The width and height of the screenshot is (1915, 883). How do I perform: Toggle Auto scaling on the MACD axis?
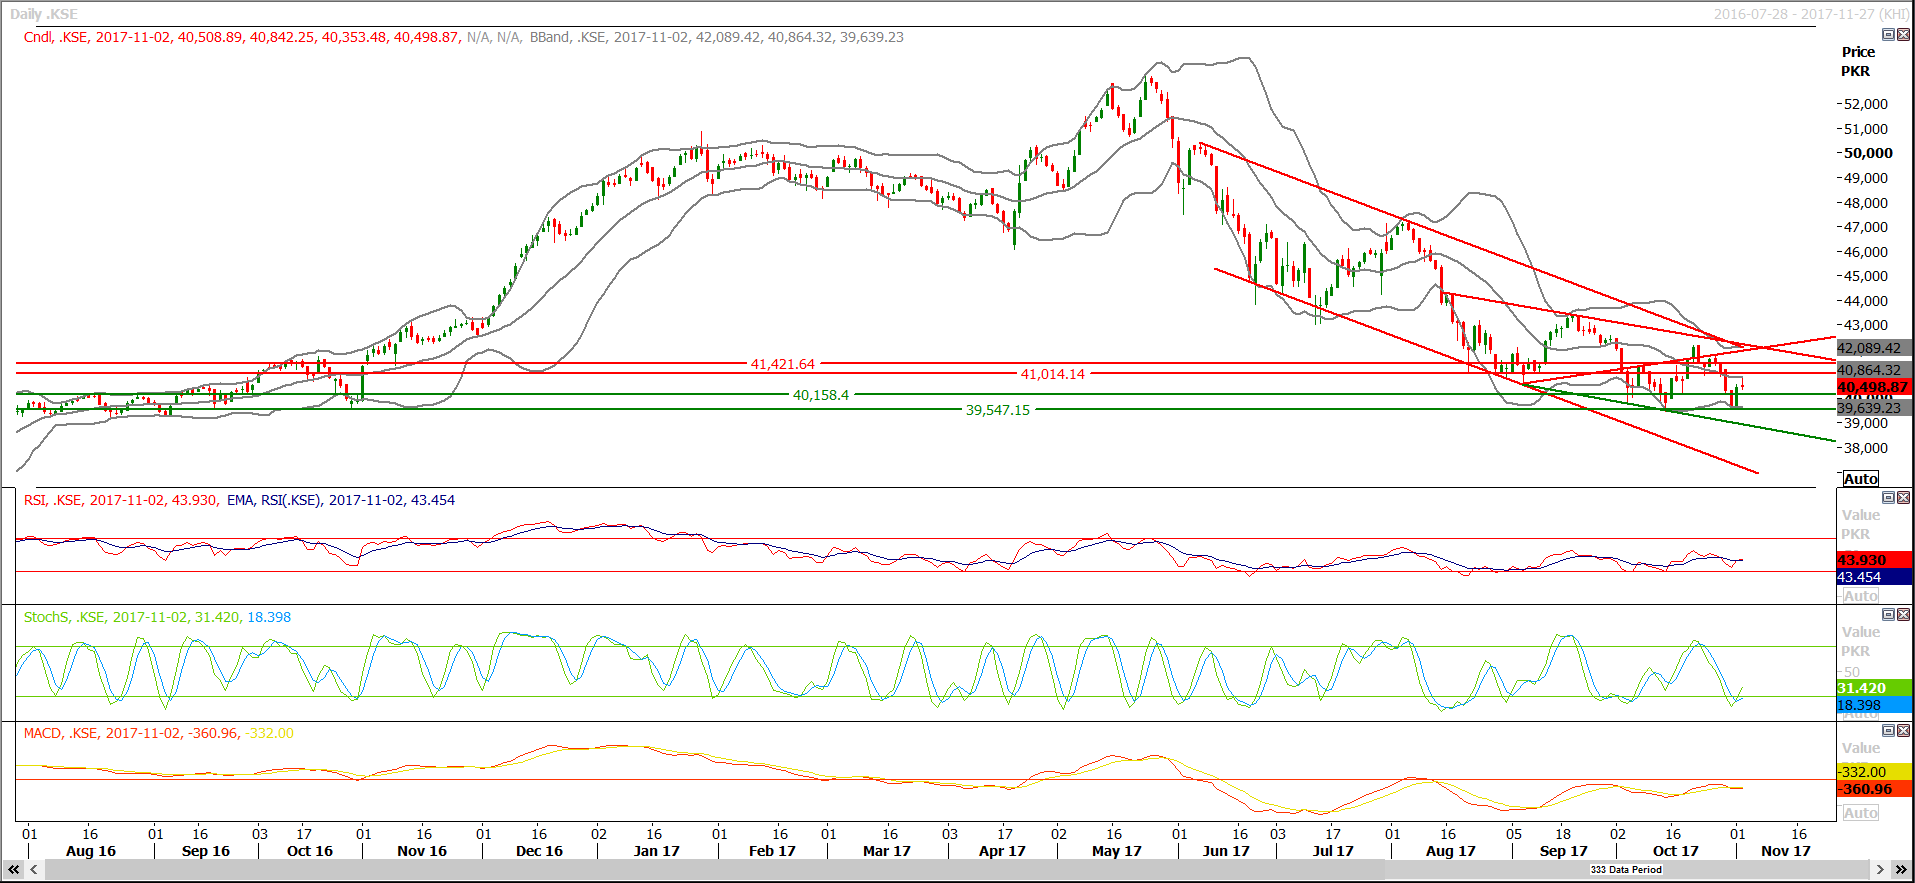pos(1860,813)
